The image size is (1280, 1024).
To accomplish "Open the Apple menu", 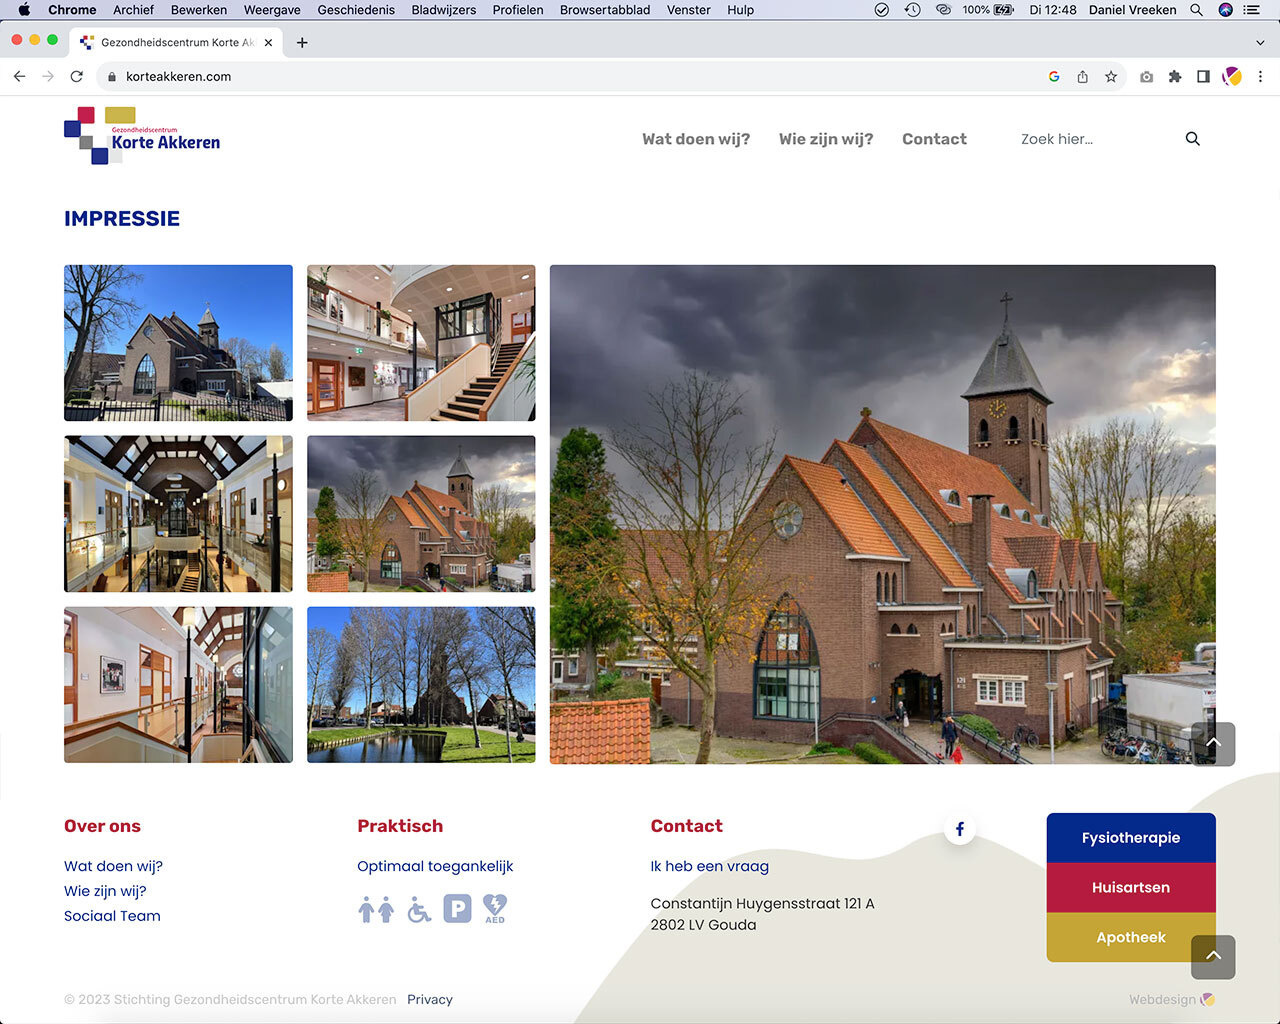I will tap(24, 10).
